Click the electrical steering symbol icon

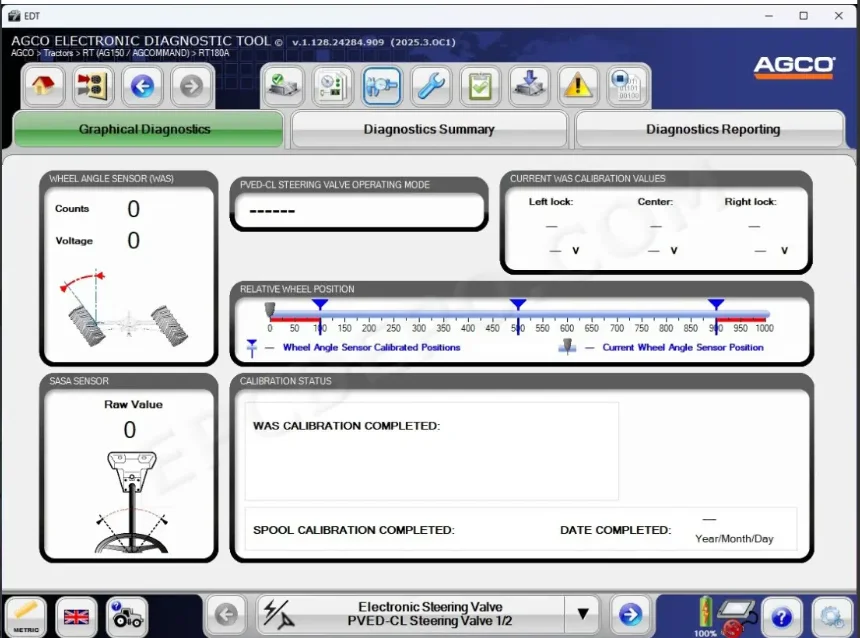(x=279, y=614)
